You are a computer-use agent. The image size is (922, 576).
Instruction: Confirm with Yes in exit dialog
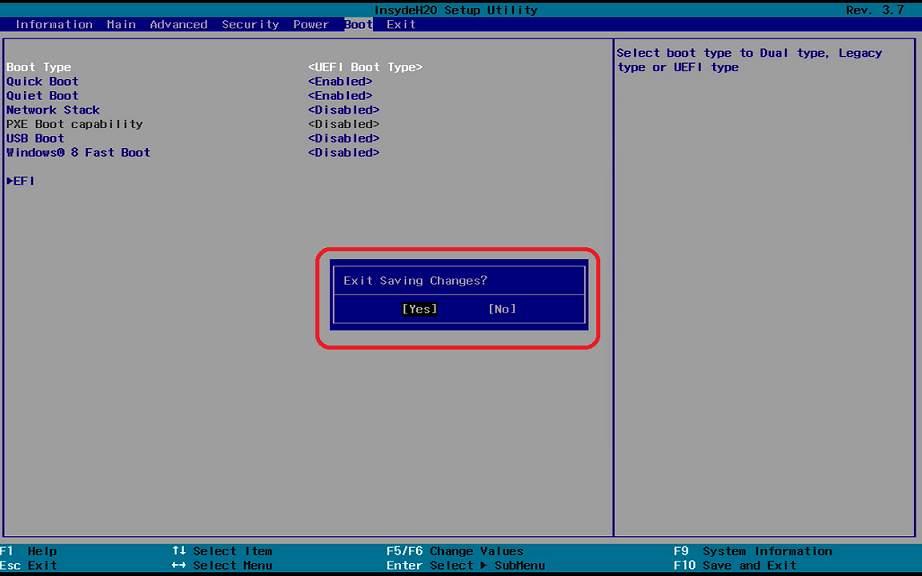tap(419, 309)
